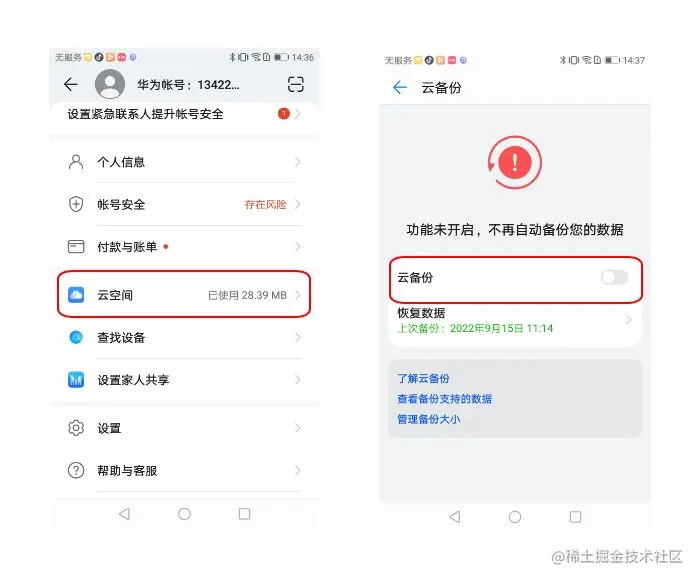Tap the 查找设备 locate icon
Viewport: 700px width, 582px height.
(x=76, y=337)
